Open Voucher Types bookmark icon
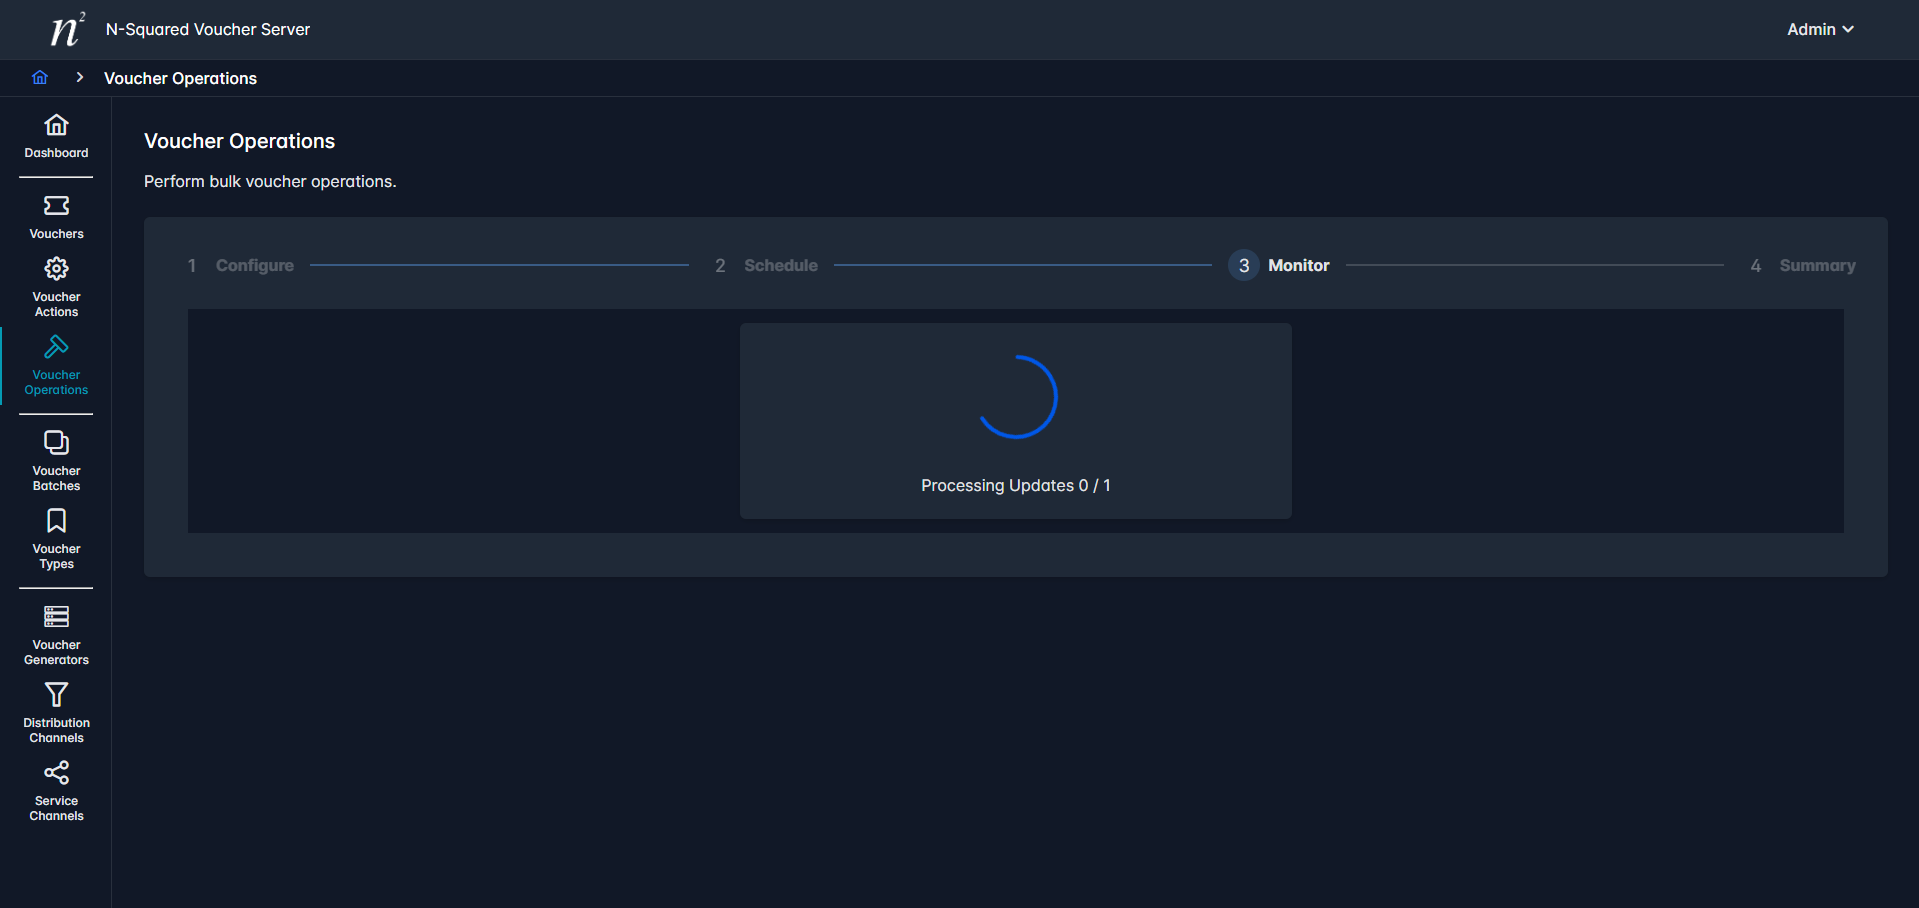Image resolution: width=1919 pixels, height=908 pixels. coord(56,521)
